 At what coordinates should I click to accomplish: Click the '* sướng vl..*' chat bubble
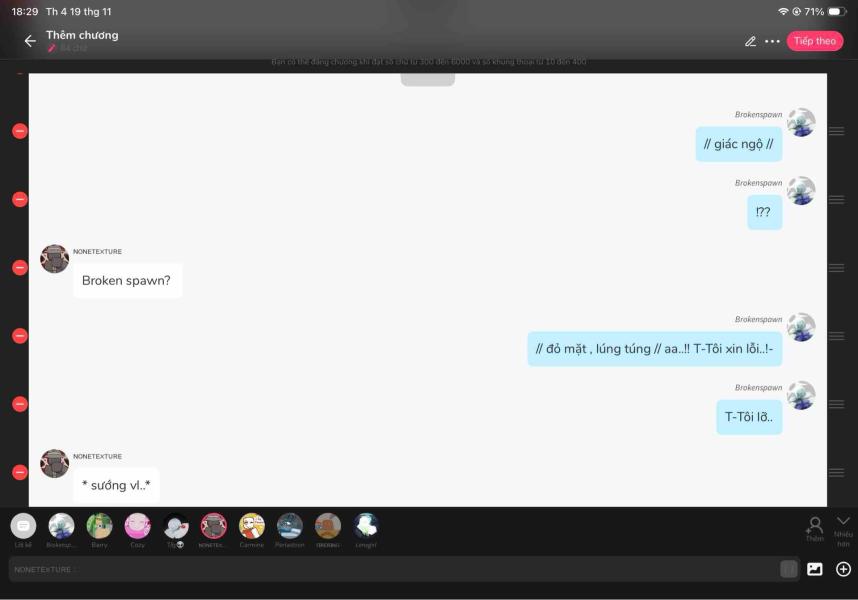click(x=116, y=485)
